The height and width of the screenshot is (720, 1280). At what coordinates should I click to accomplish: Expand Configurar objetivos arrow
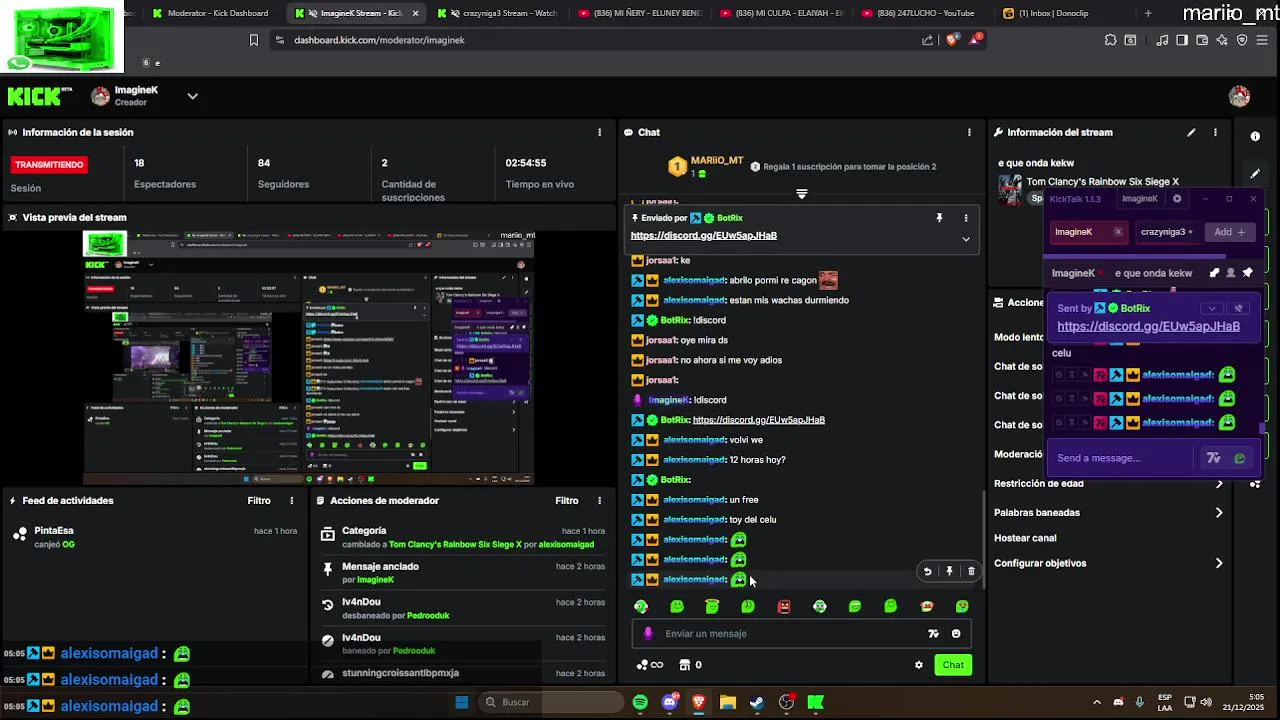[x=1219, y=563]
